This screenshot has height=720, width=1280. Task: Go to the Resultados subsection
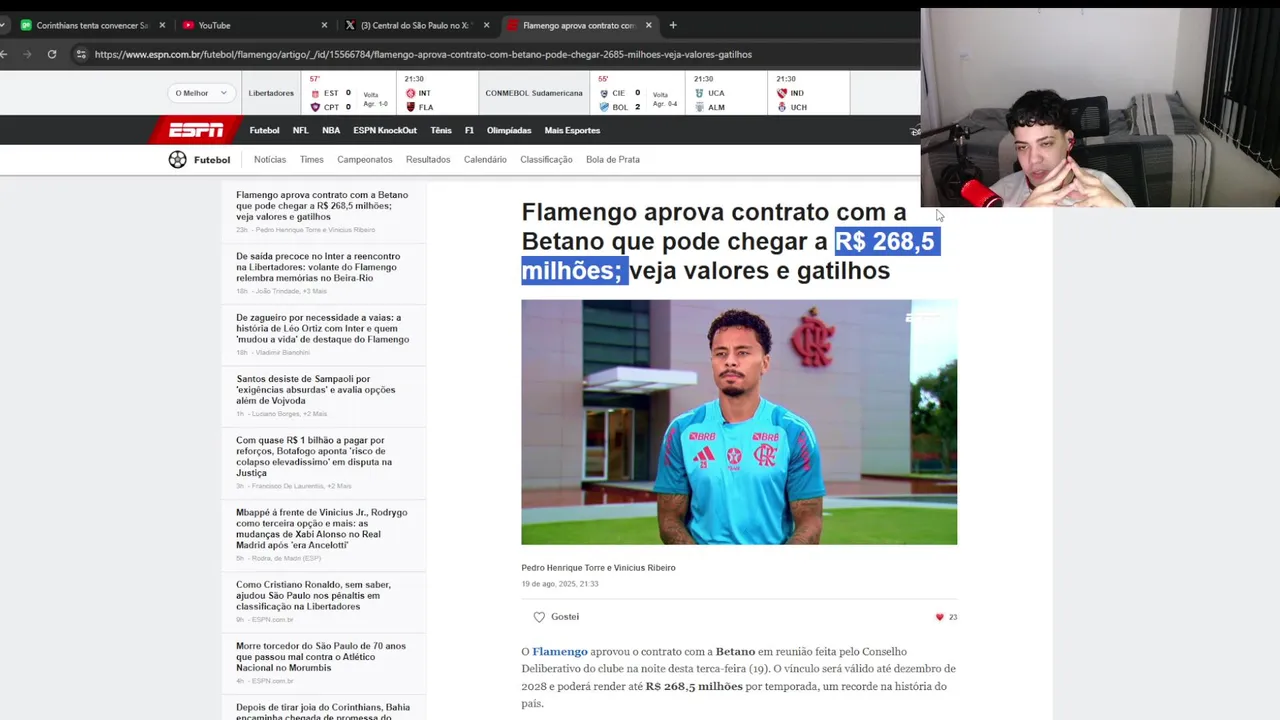(x=428, y=159)
